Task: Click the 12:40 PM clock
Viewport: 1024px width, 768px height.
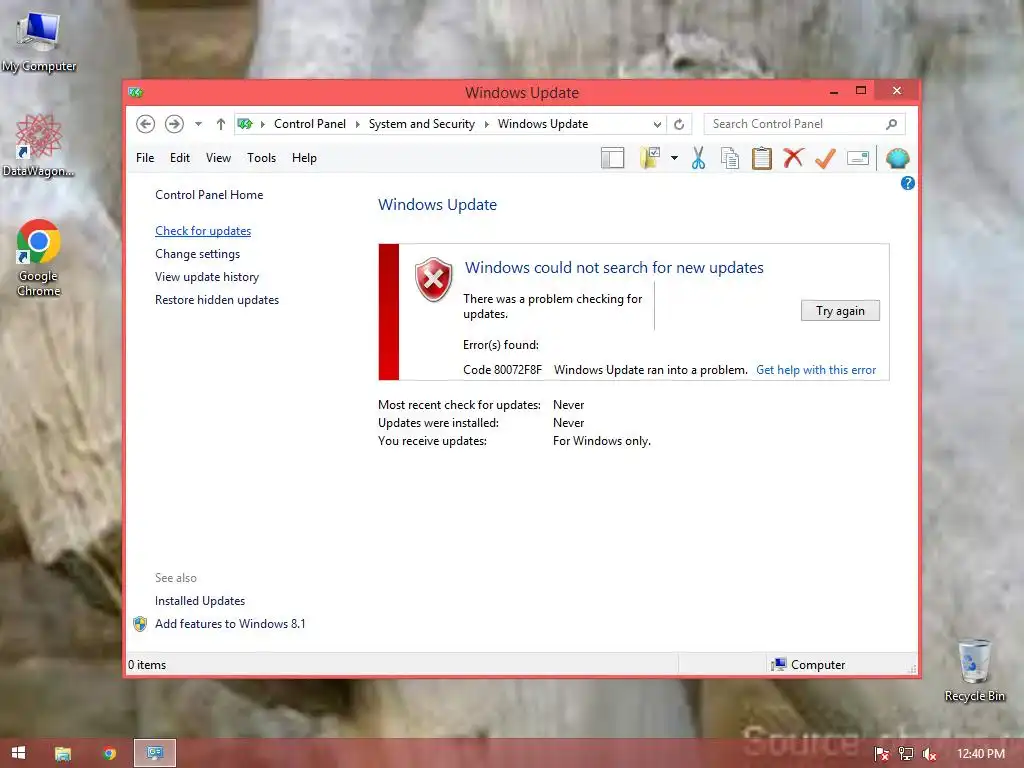Action: coord(980,754)
